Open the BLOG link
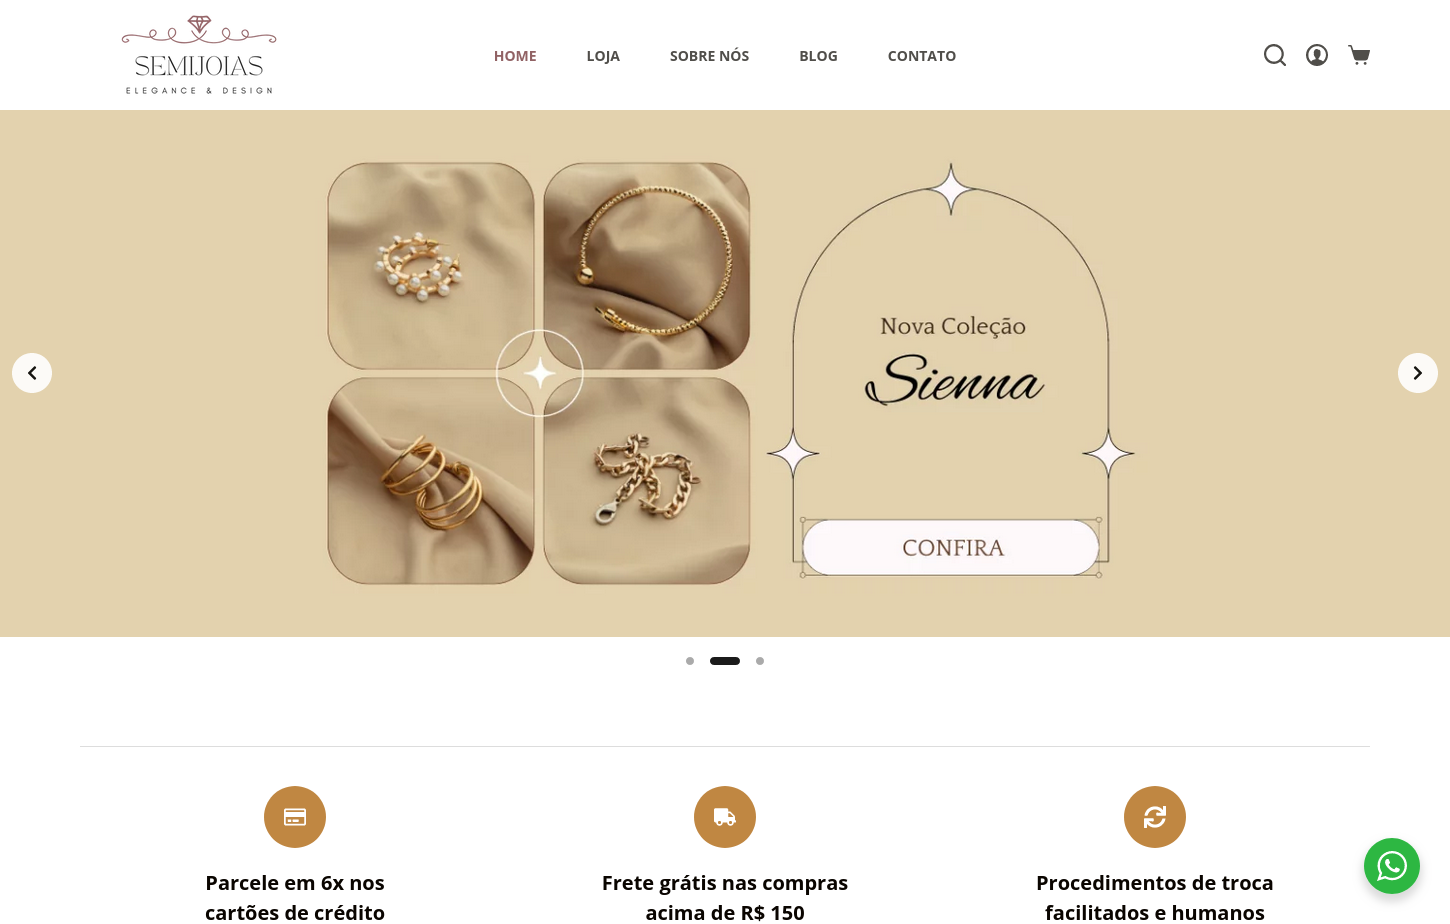This screenshot has height=924, width=1450. point(818,56)
